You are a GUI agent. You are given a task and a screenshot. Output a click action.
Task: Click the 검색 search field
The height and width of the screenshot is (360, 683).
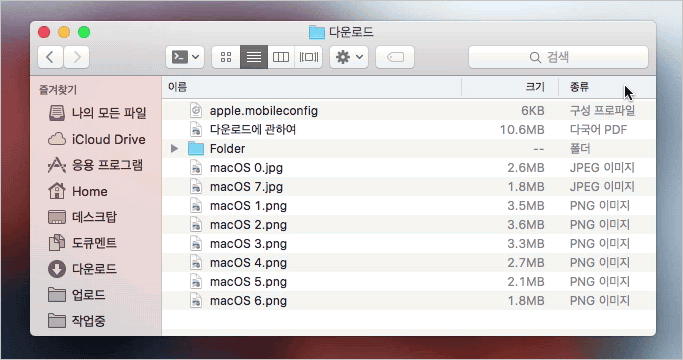tap(558, 57)
